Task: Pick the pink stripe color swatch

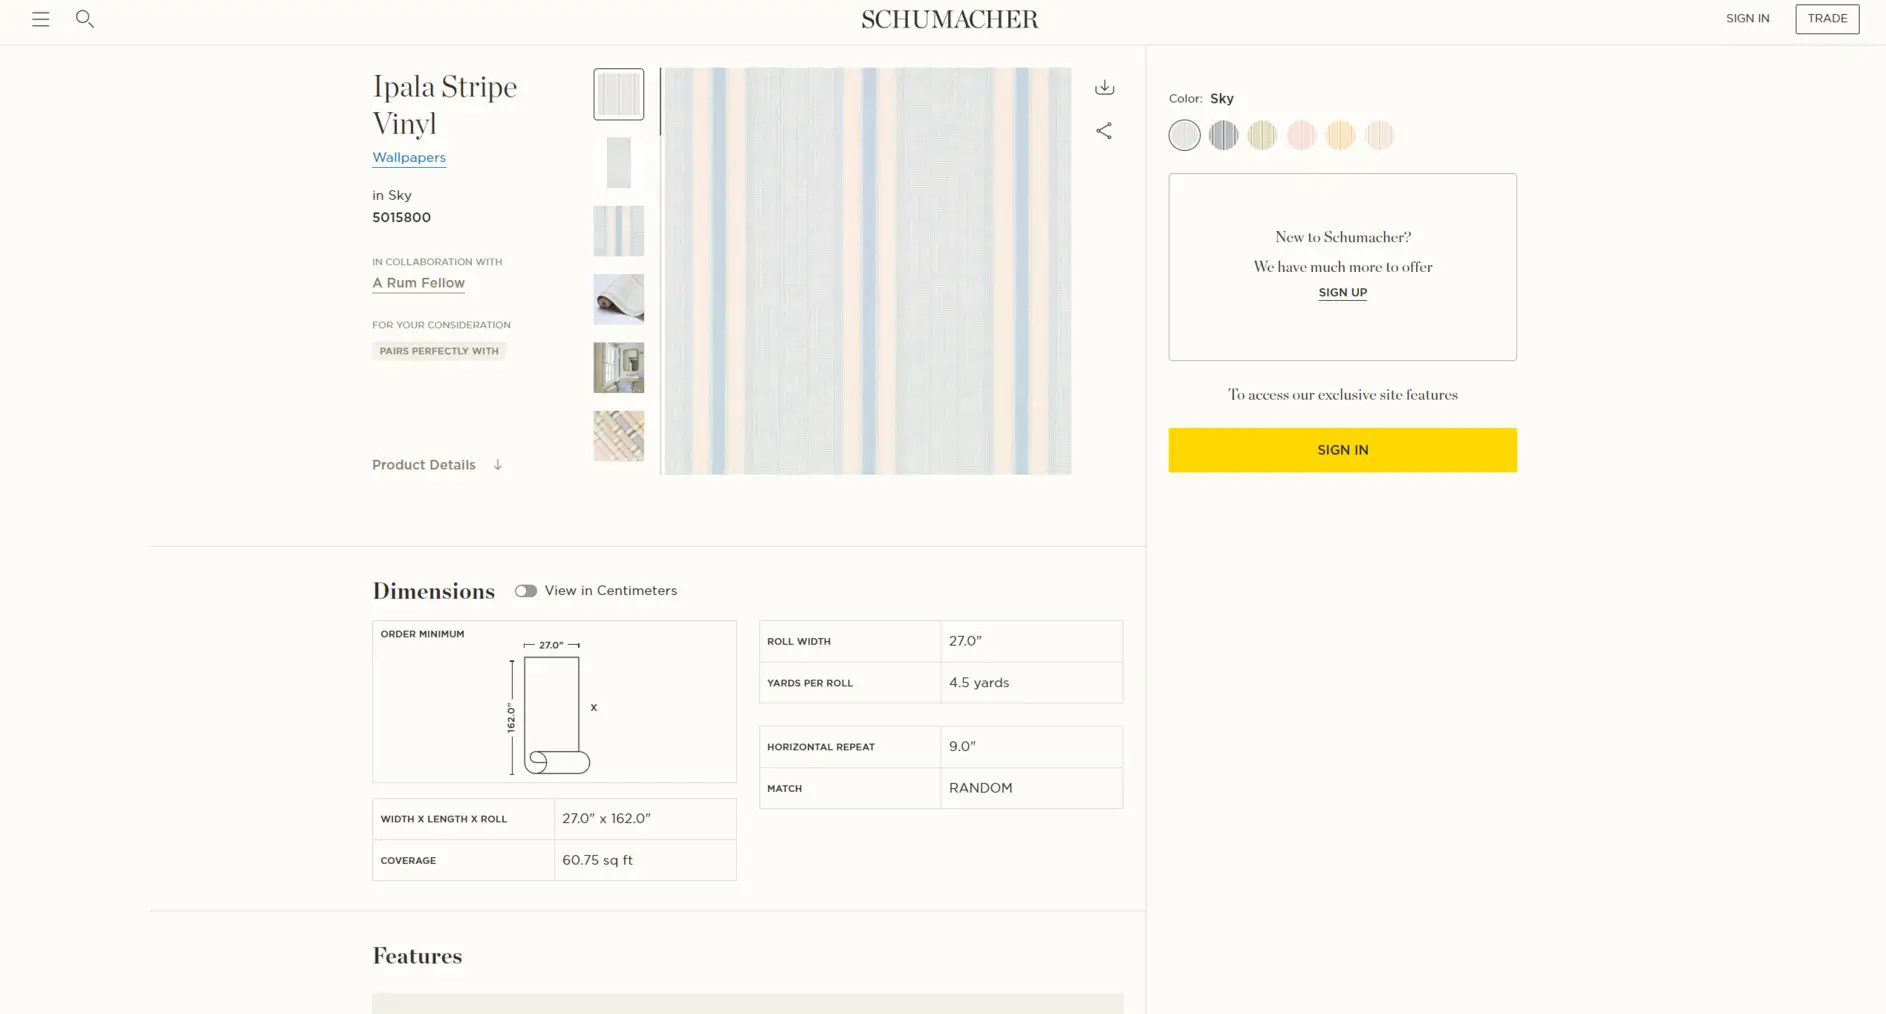Action: click(x=1301, y=135)
